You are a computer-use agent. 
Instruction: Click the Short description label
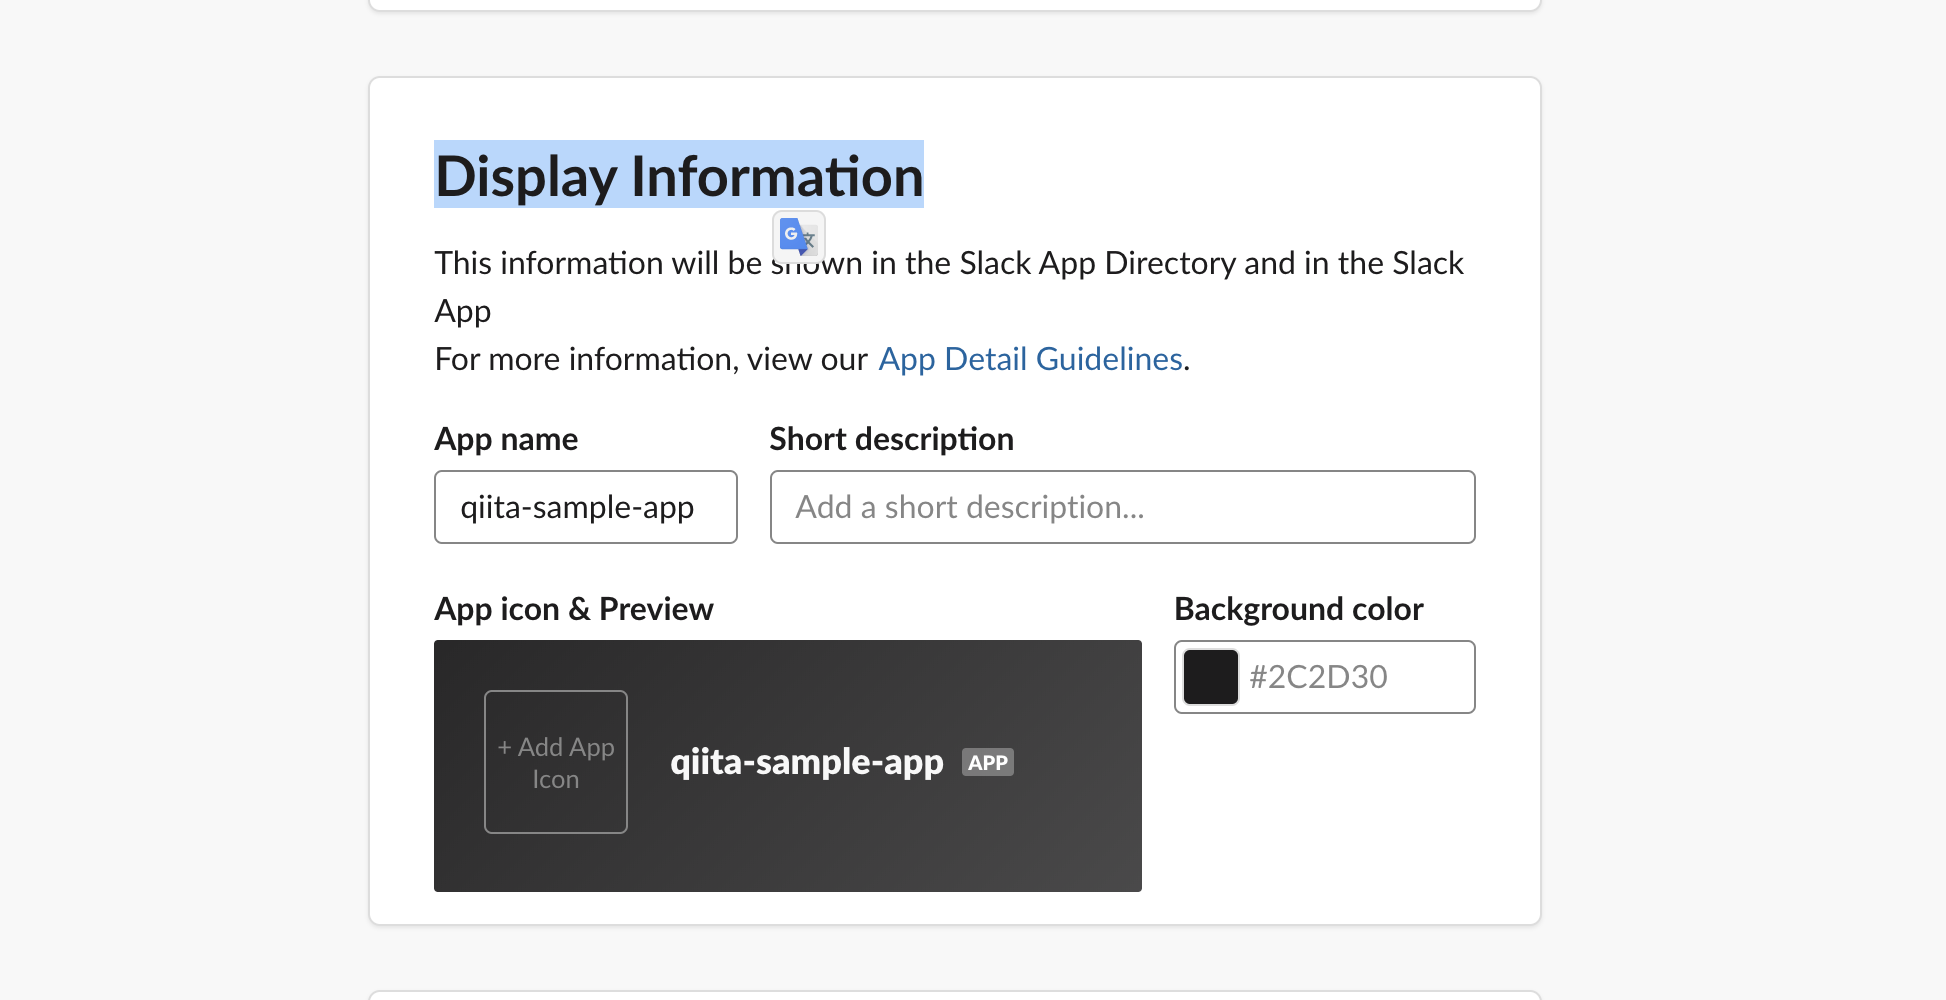click(891, 439)
